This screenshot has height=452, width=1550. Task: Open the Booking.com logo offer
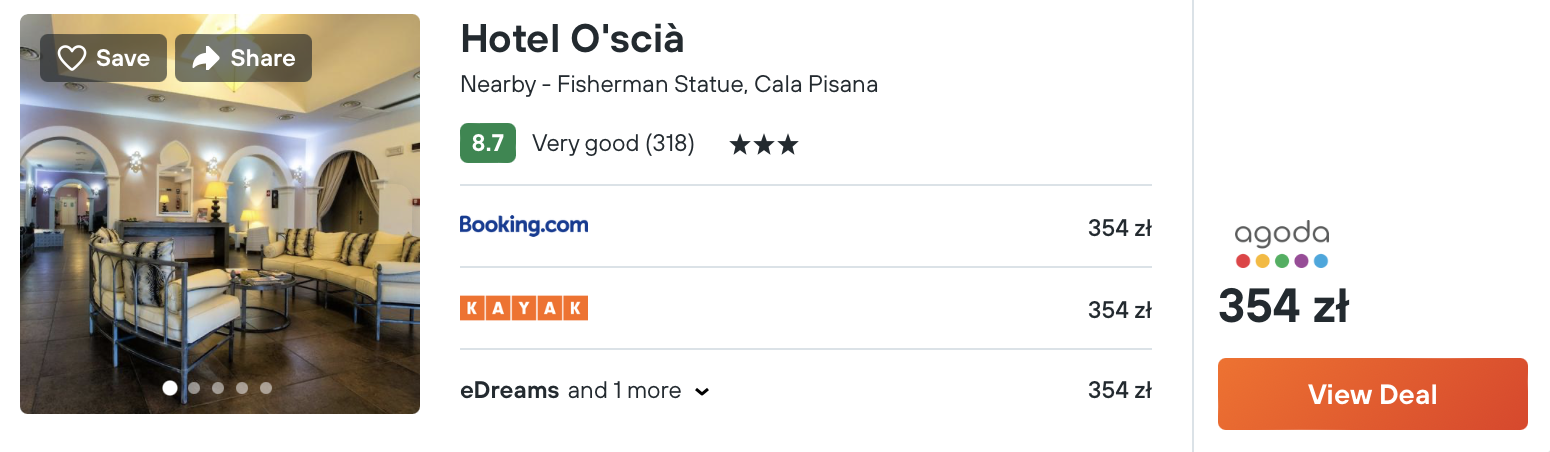tap(524, 225)
